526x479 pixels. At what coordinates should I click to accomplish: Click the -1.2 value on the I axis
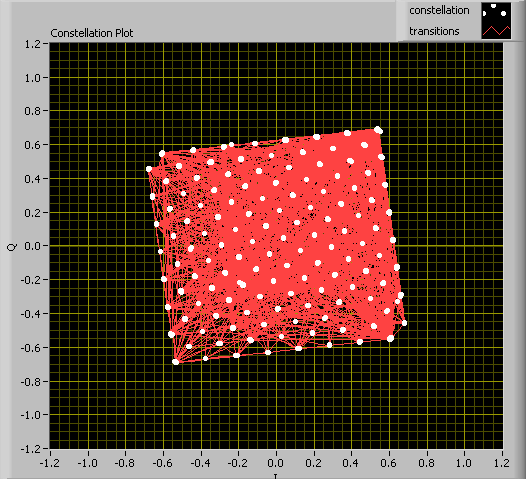49,464
